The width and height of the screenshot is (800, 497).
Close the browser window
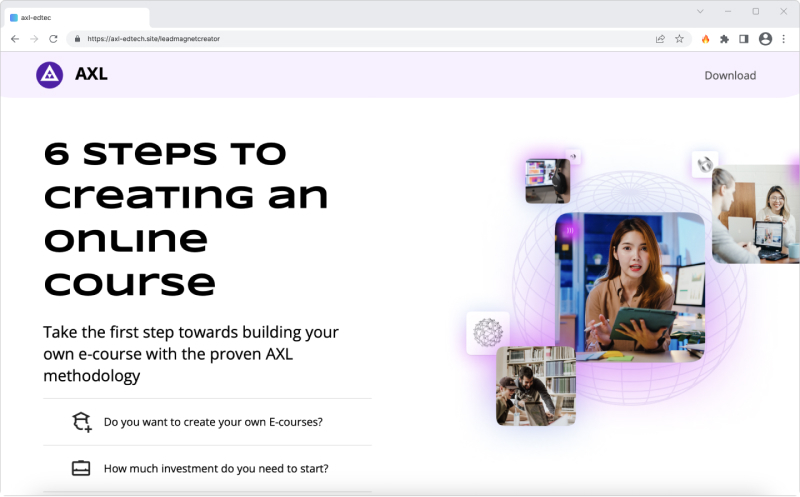coord(784,11)
